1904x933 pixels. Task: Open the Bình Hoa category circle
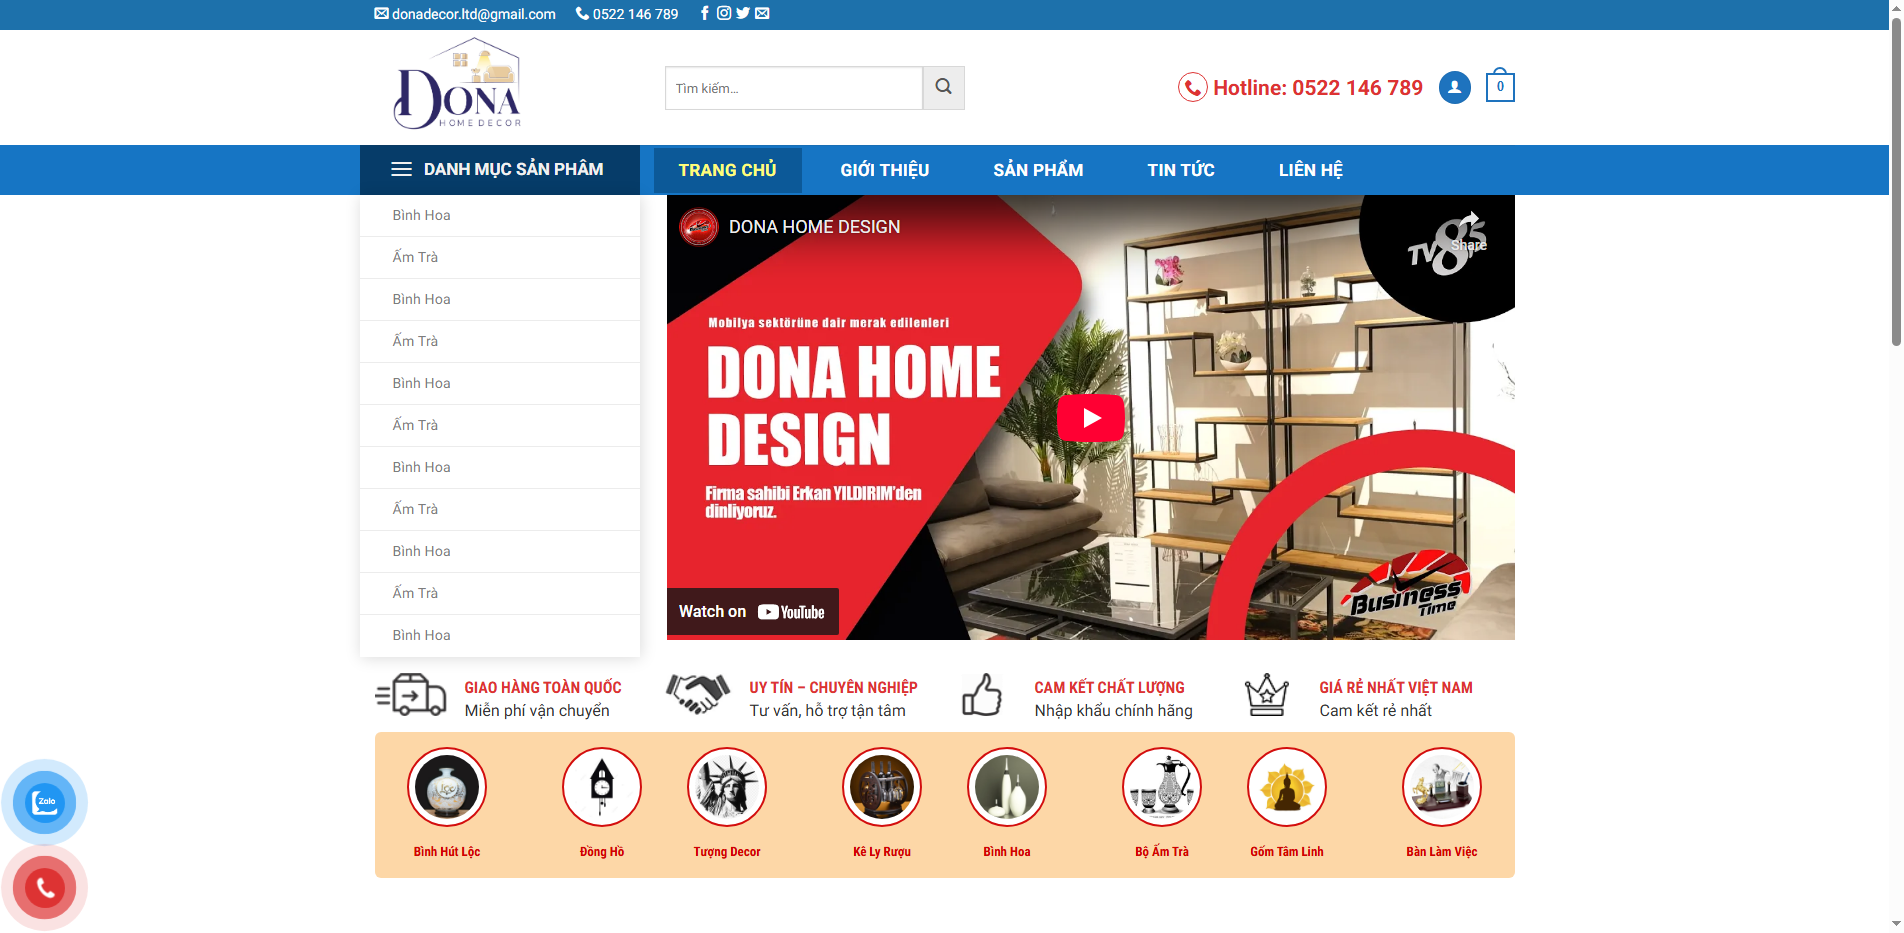coord(1007,787)
